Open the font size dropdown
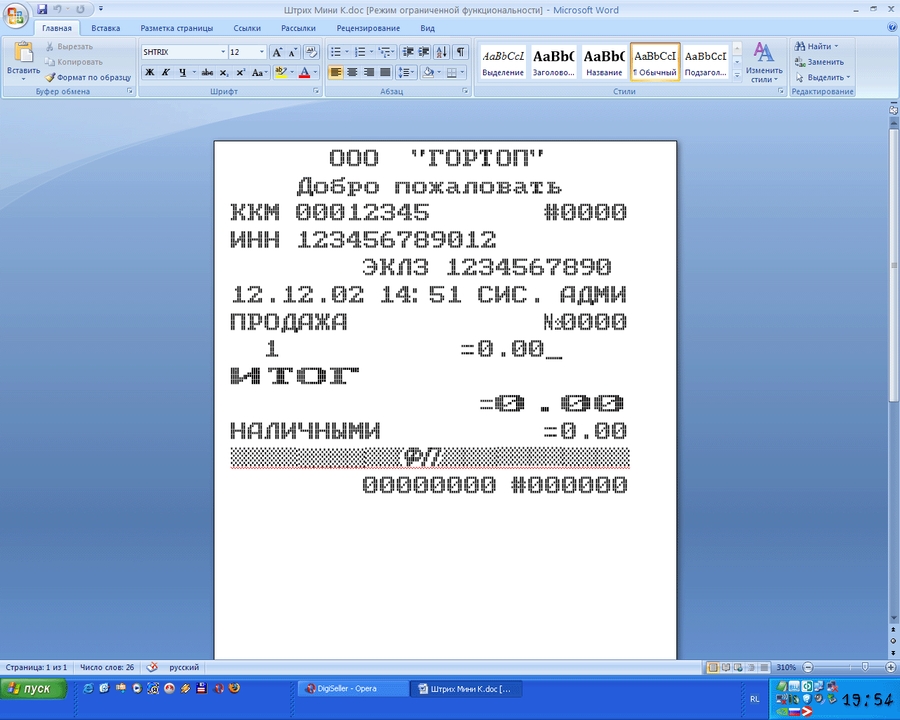This screenshot has width=900, height=720. (262, 52)
